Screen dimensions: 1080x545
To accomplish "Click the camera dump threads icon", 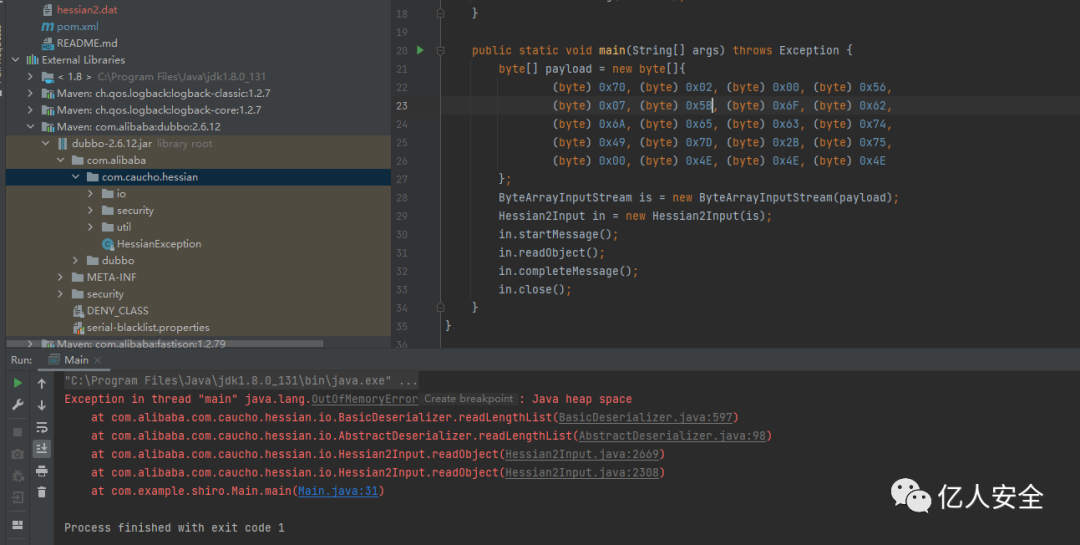I will 18,454.
